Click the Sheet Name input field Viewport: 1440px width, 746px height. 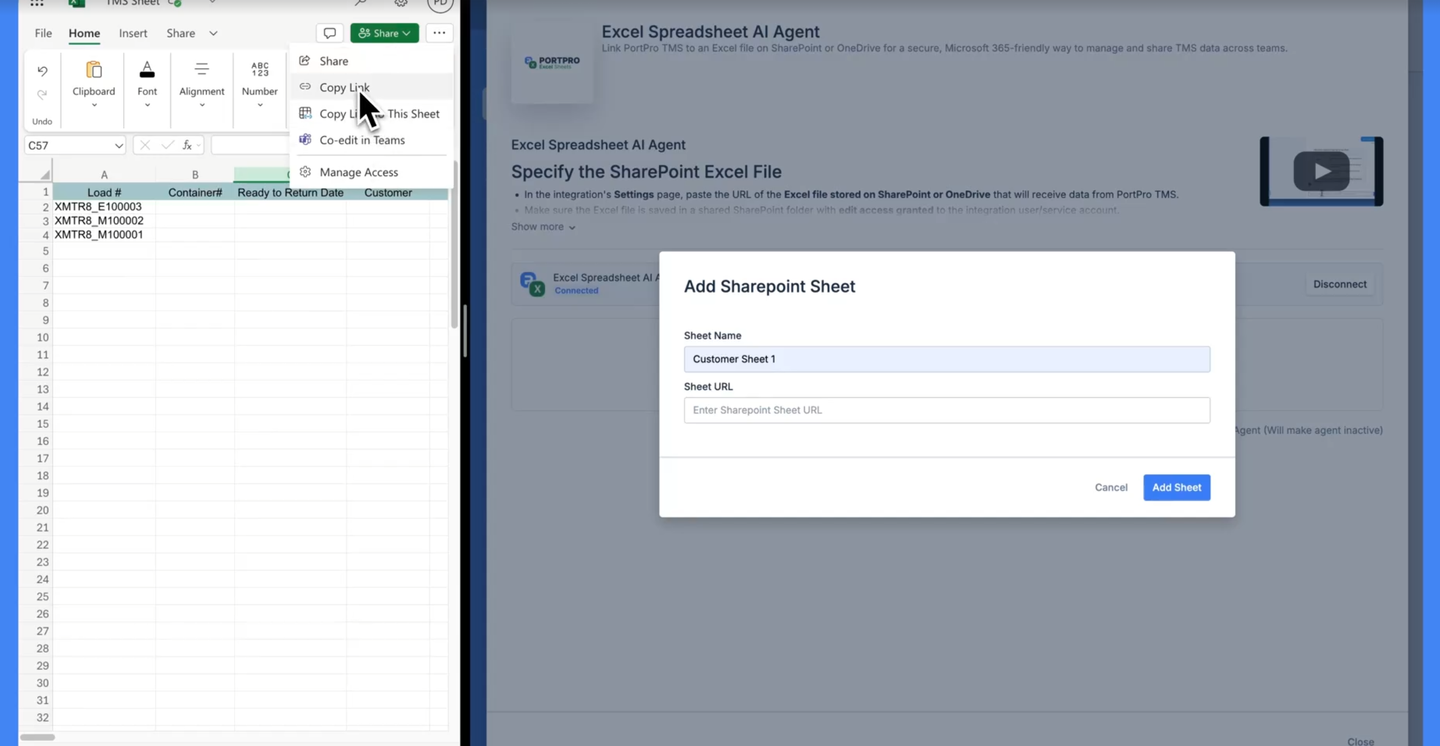[946, 359]
